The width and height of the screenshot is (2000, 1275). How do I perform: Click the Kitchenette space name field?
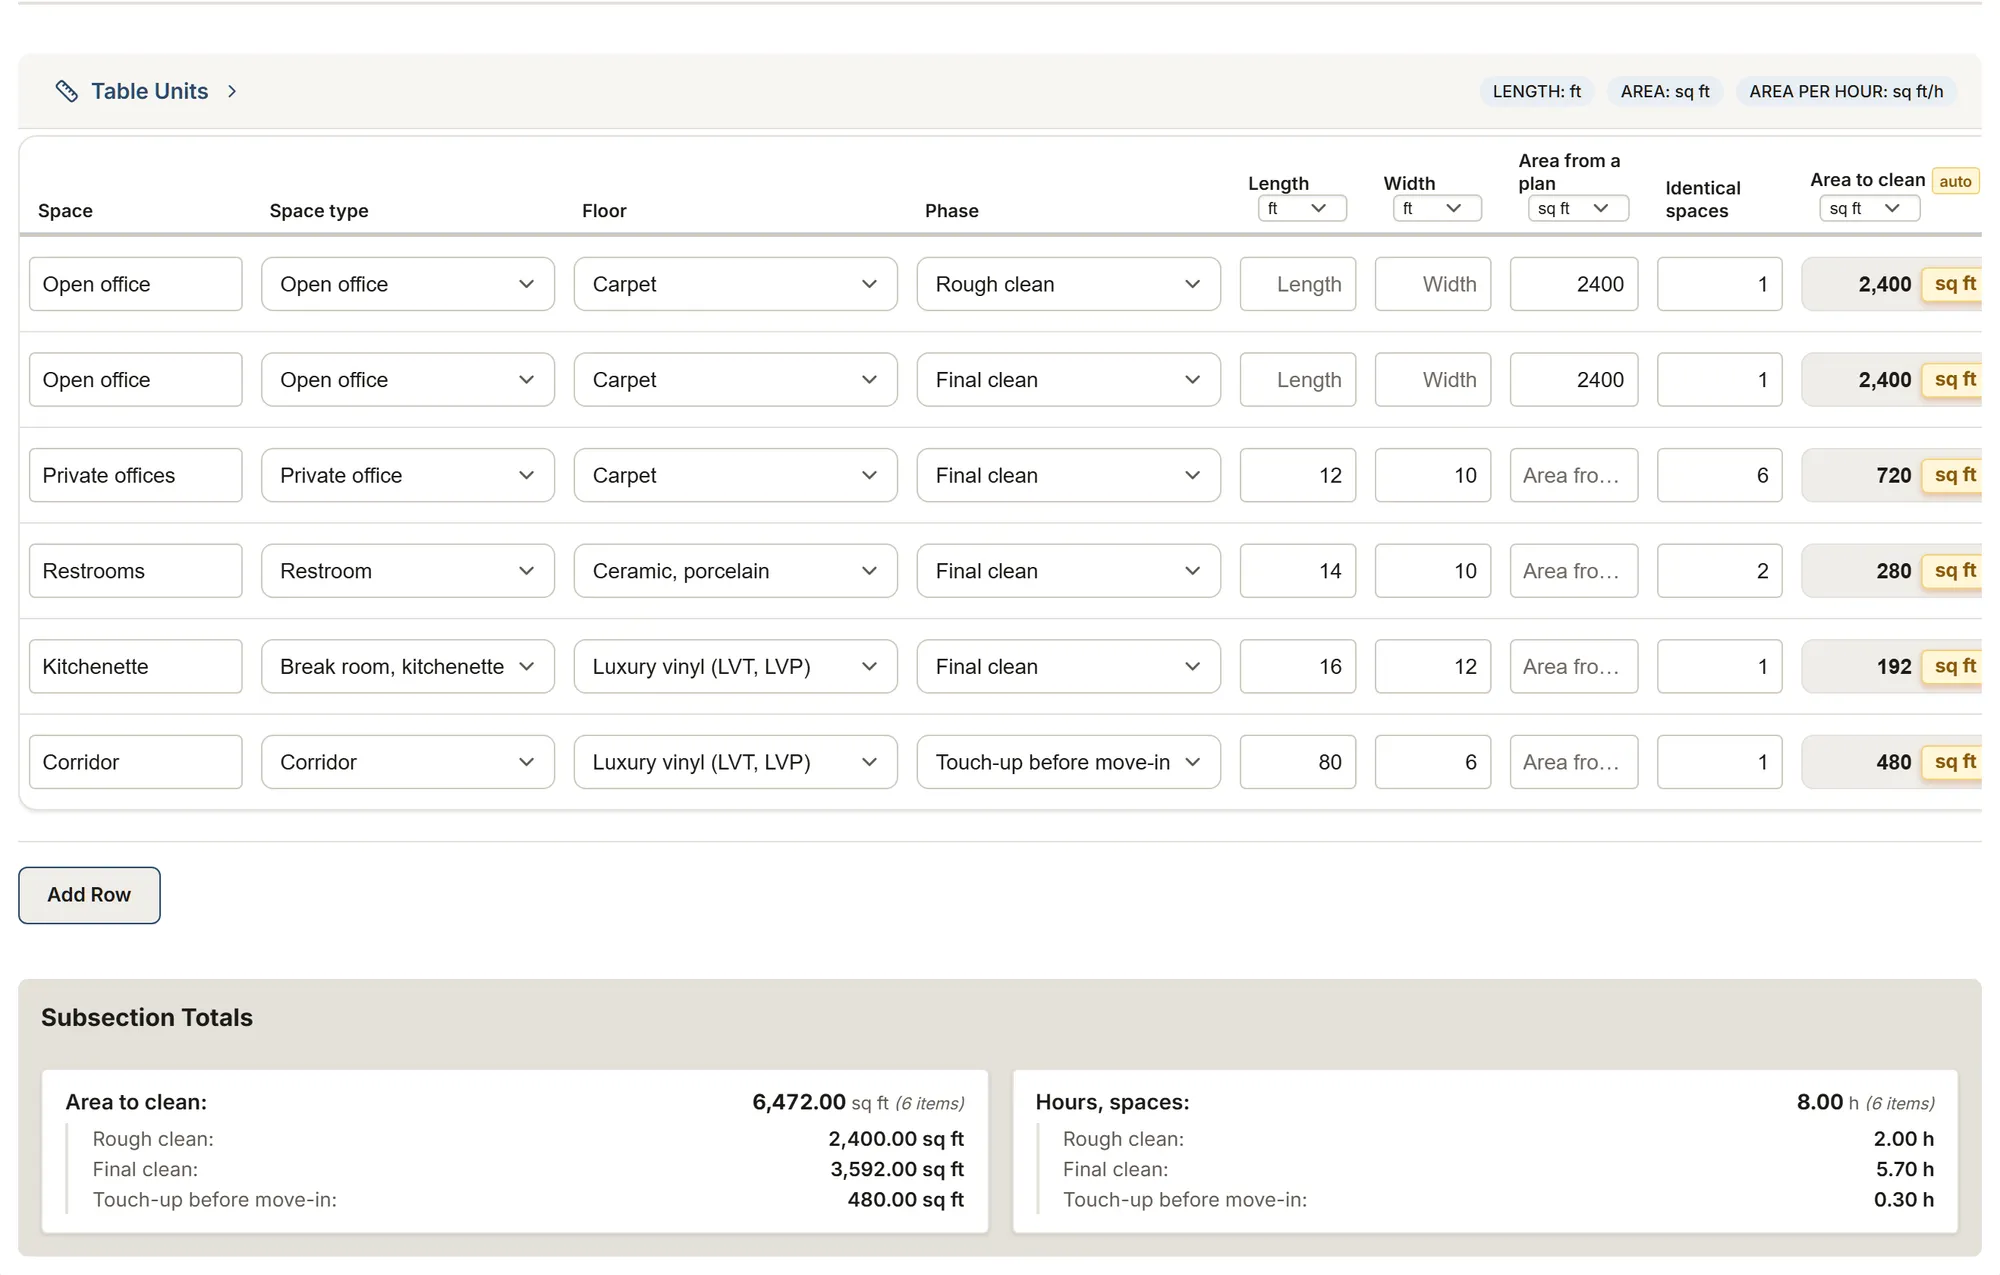(135, 666)
